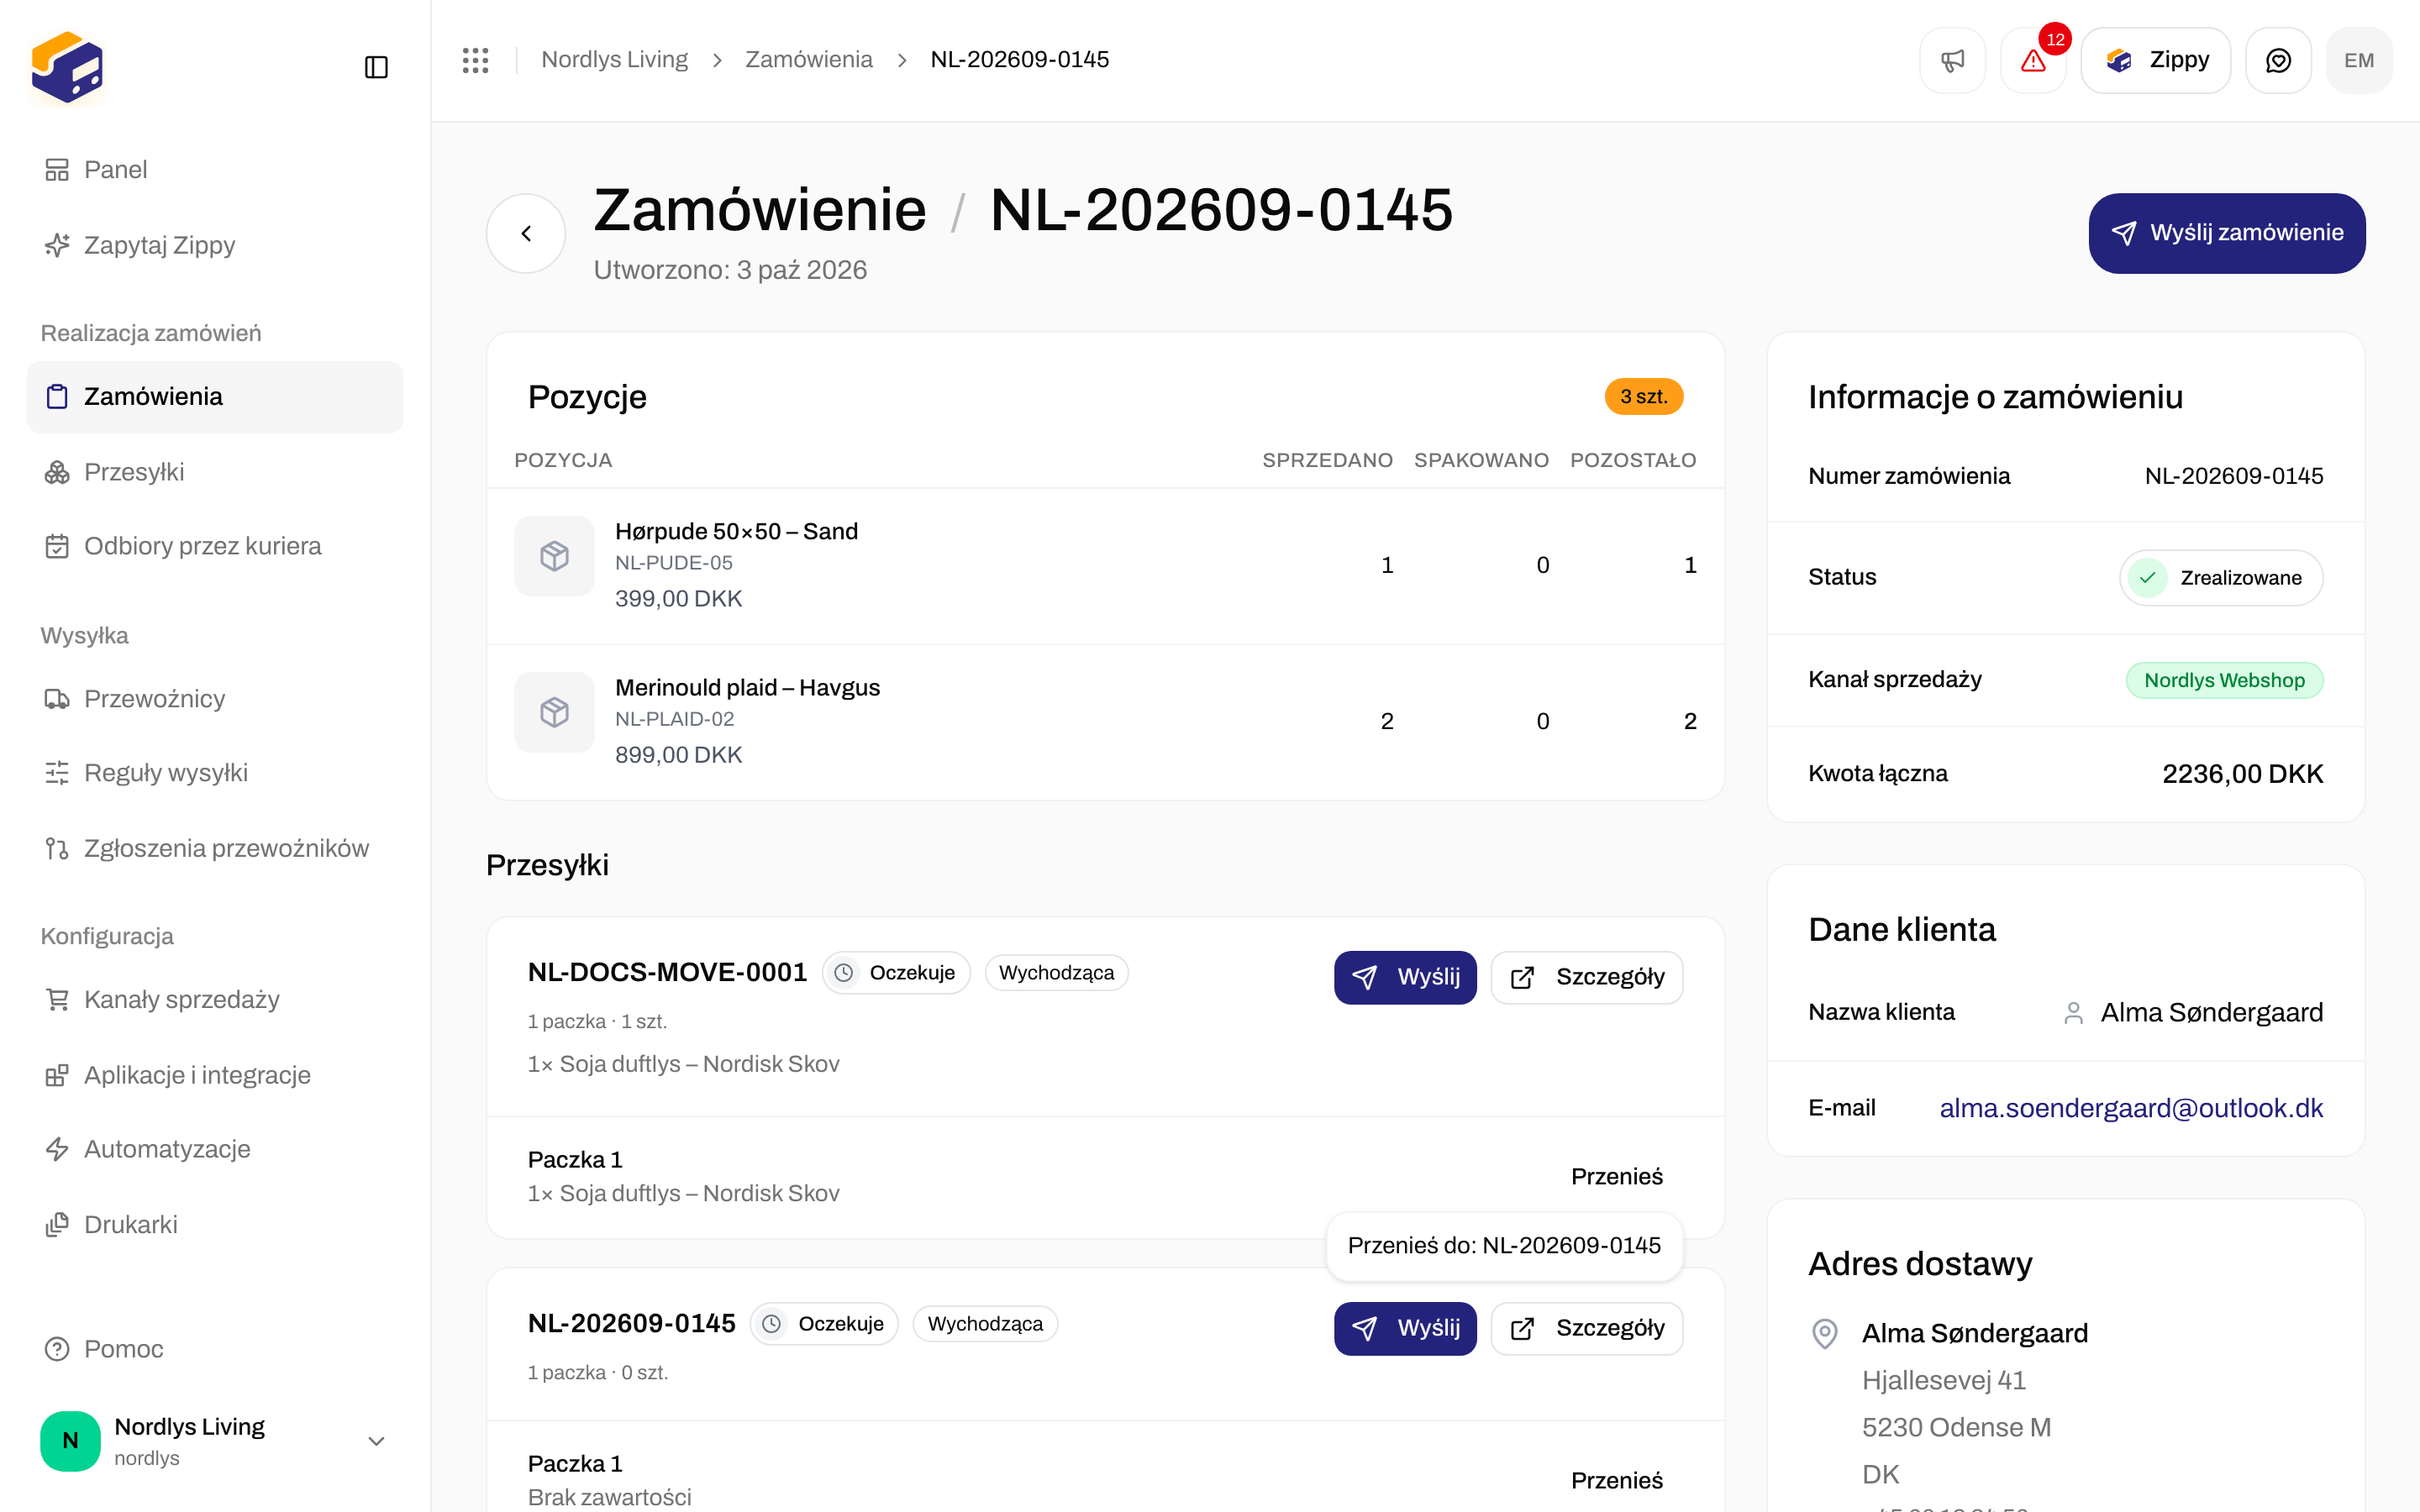Click the app logo in sidebar

tap(67, 67)
